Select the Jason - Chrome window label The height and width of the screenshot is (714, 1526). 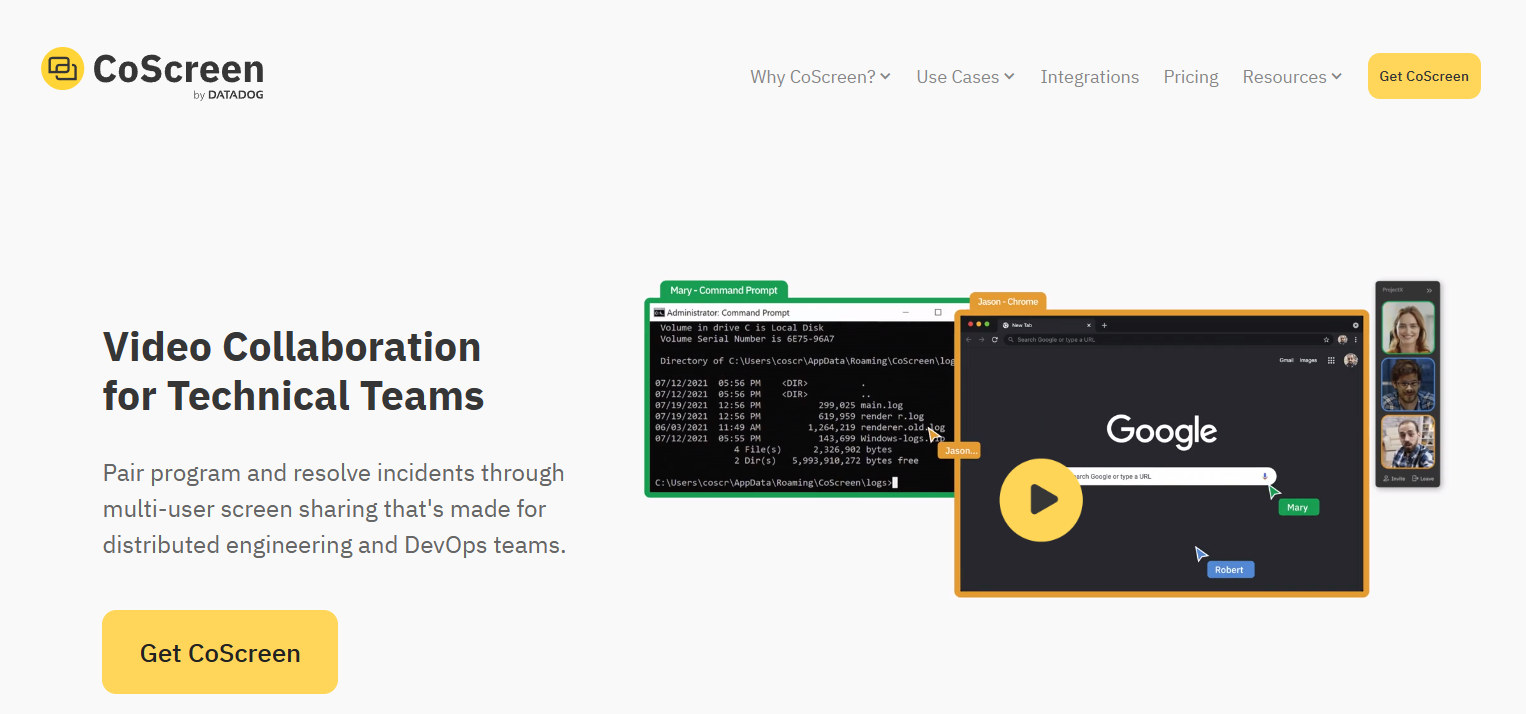pos(1008,301)
